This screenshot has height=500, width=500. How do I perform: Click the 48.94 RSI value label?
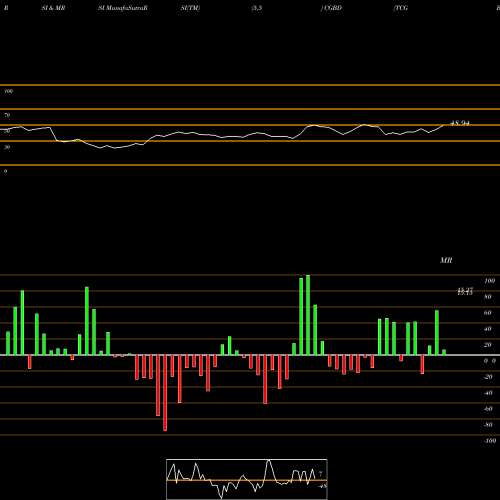tap(460, 123)
